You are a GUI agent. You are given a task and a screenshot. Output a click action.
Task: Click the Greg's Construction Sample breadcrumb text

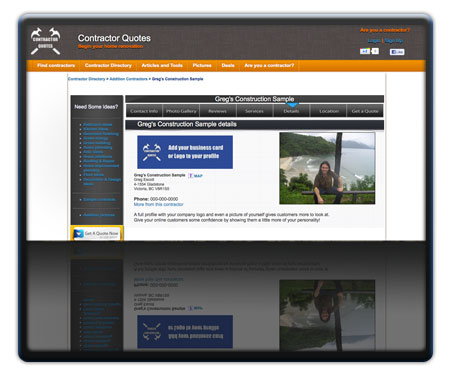click(177, 79)
